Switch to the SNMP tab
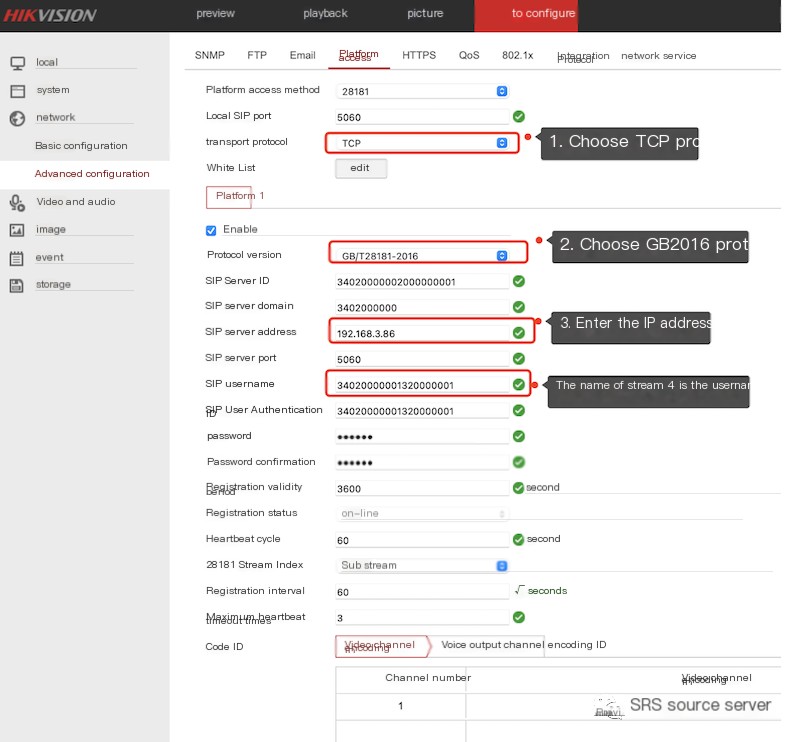This screenshot has width=785, height=742. tap(210, 55)
